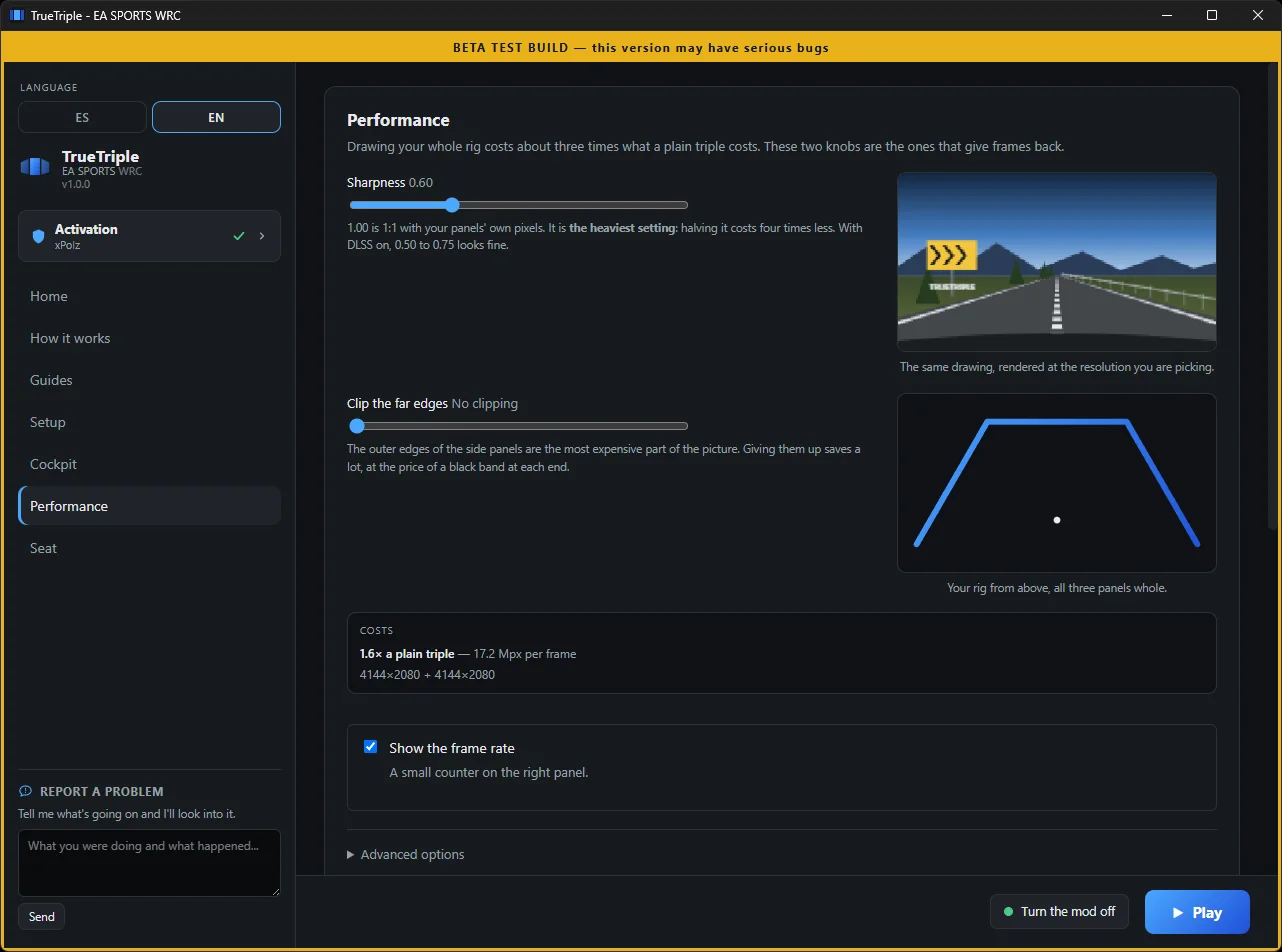The width and height of the screenshot is (1282, 952).
Task: Expand the Advanced options section
Action: [406, 854]
